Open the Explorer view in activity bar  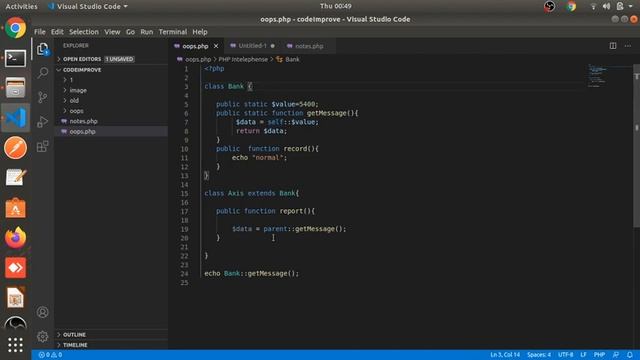click(x=42, y=49)
